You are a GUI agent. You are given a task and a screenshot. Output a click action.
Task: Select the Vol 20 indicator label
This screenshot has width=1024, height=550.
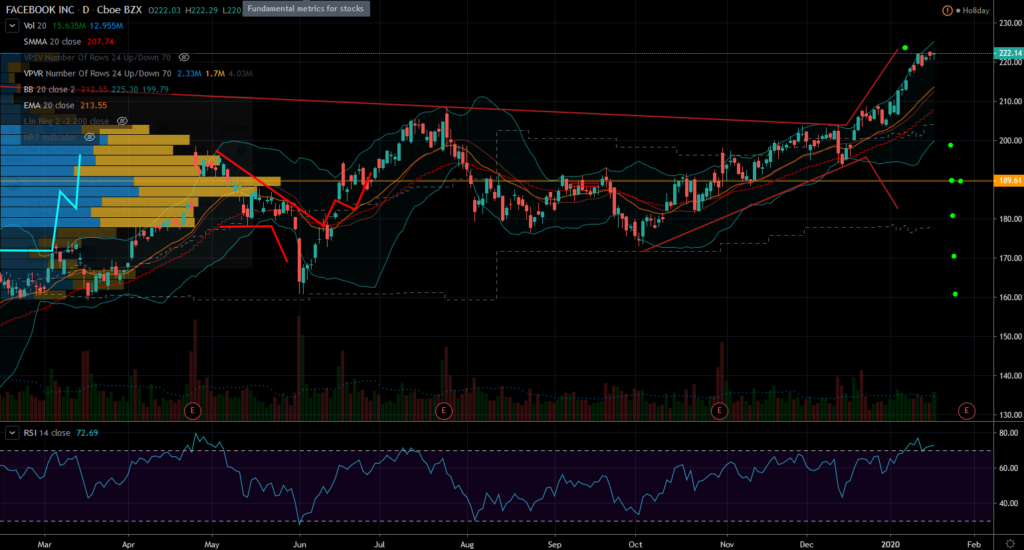click(35, 25)
